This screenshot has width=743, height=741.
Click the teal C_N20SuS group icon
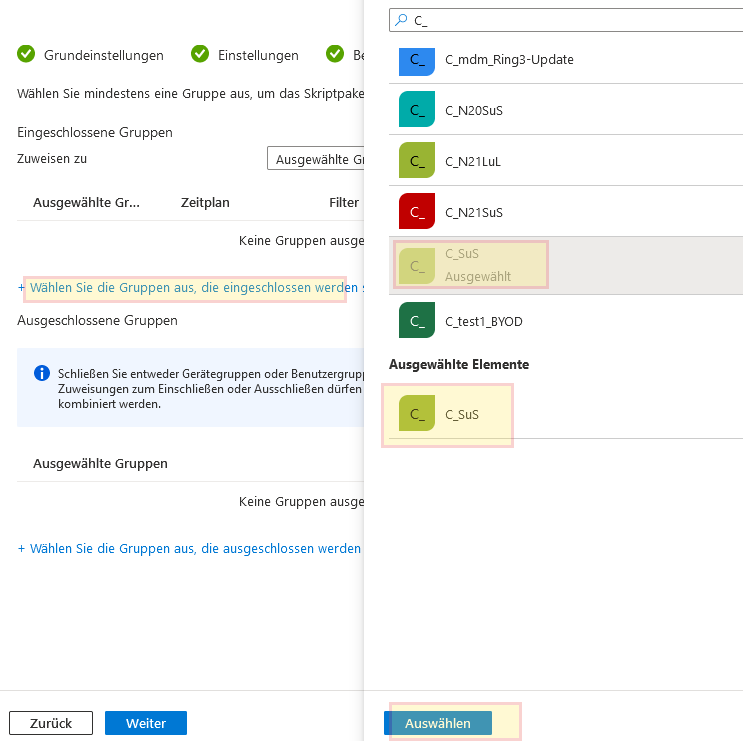coord(416,110)
